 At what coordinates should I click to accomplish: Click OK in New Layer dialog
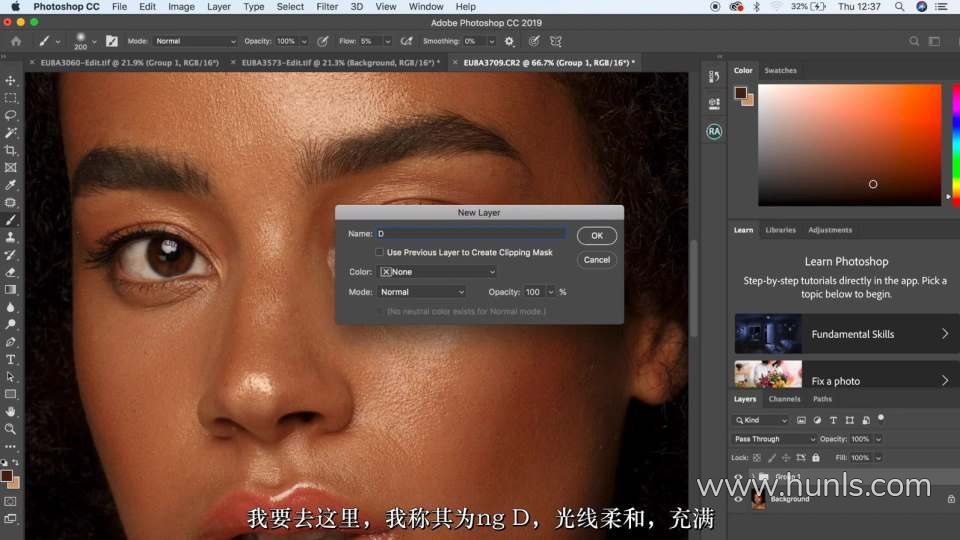coord(596,236)
